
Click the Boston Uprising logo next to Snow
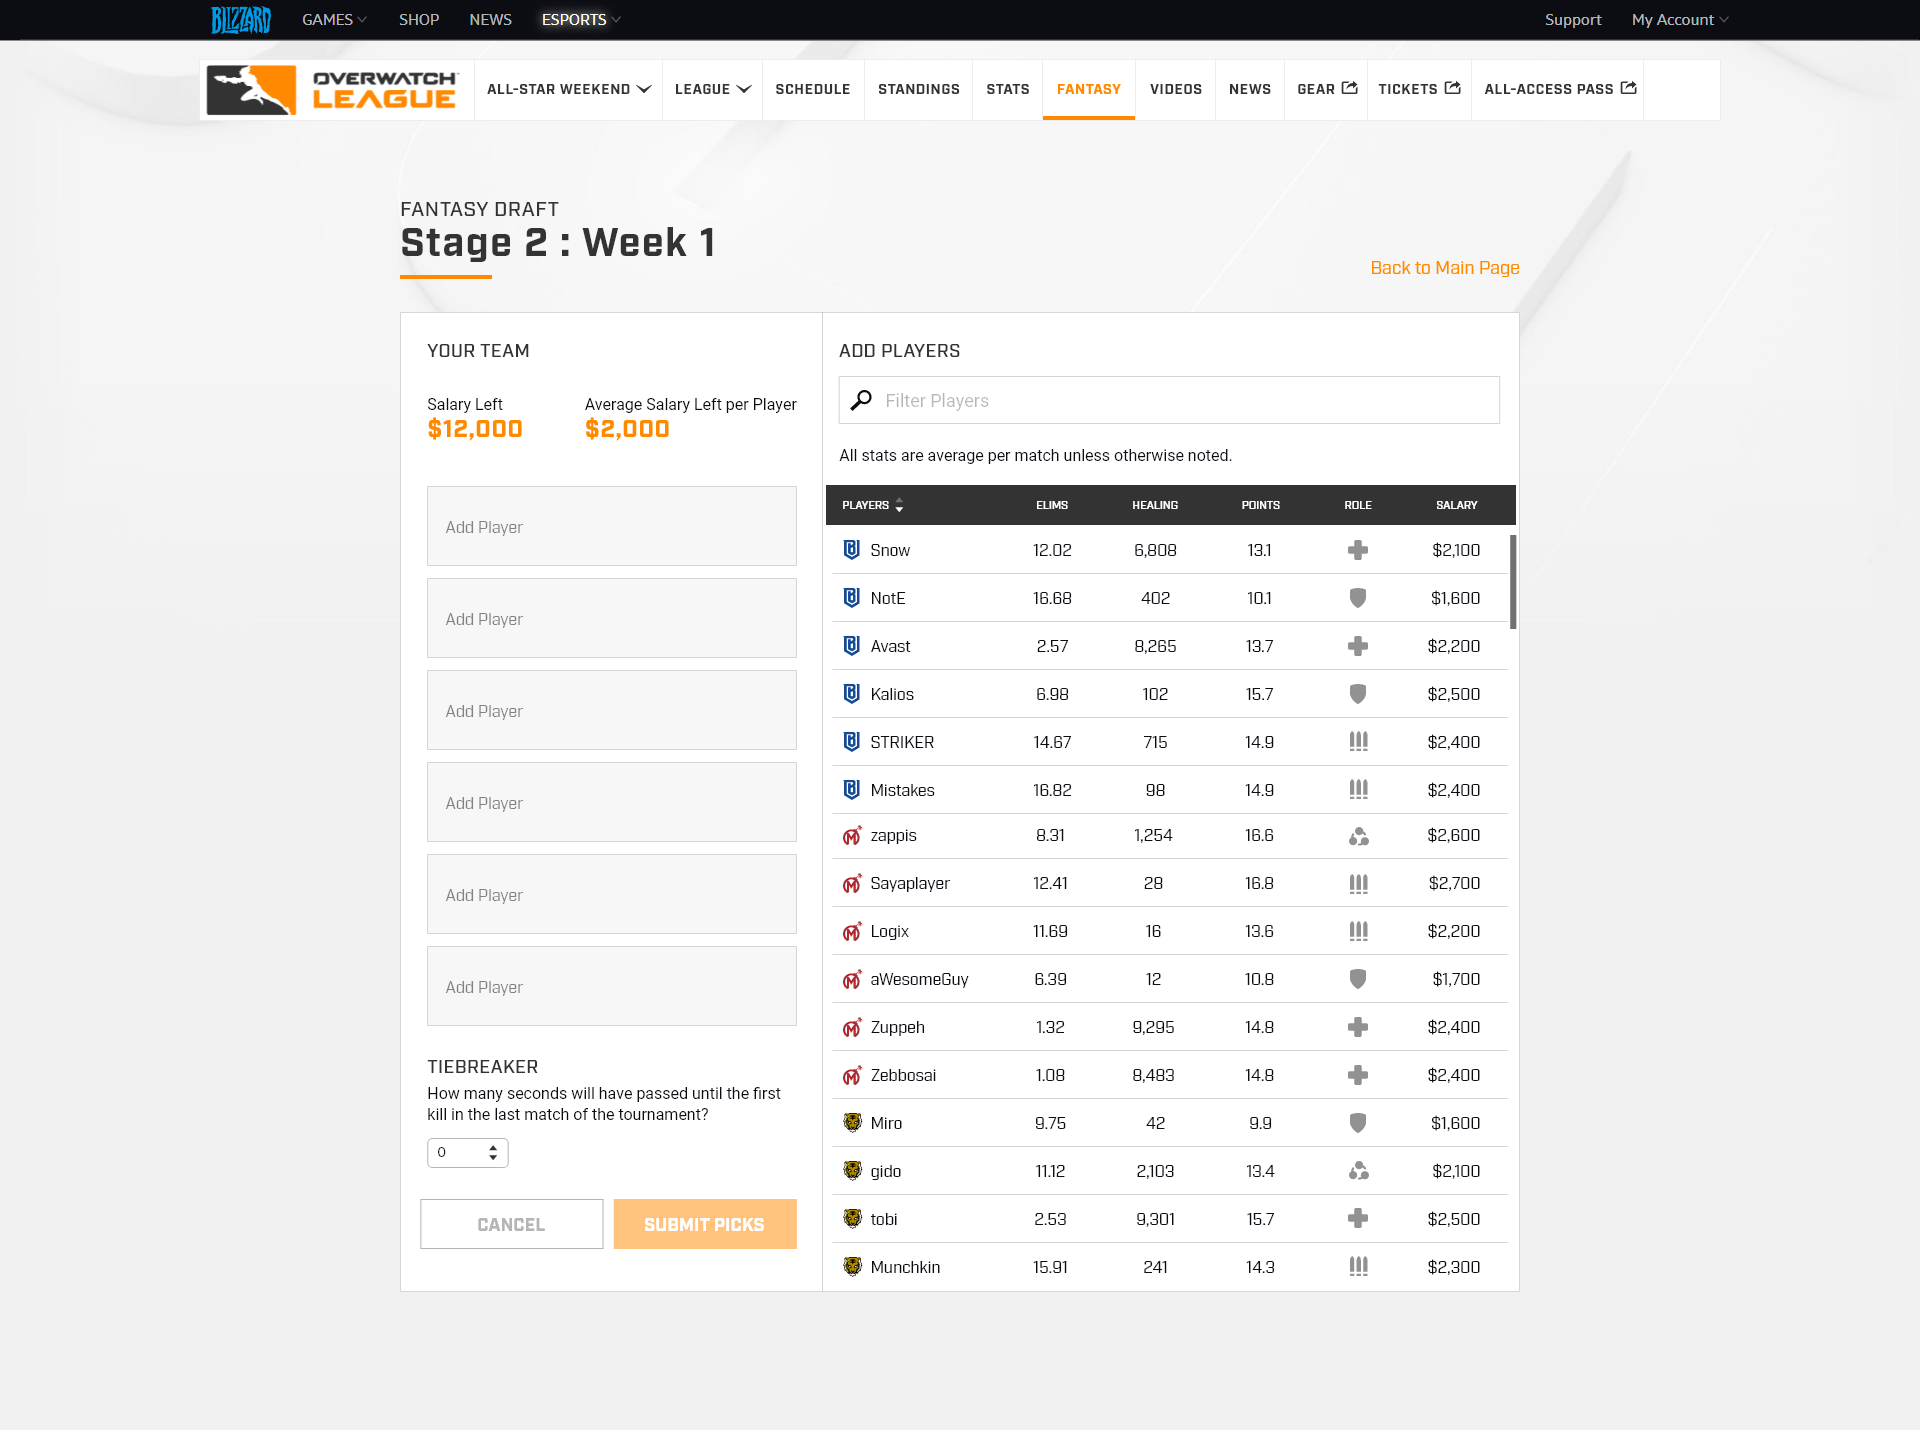(851, 550)
